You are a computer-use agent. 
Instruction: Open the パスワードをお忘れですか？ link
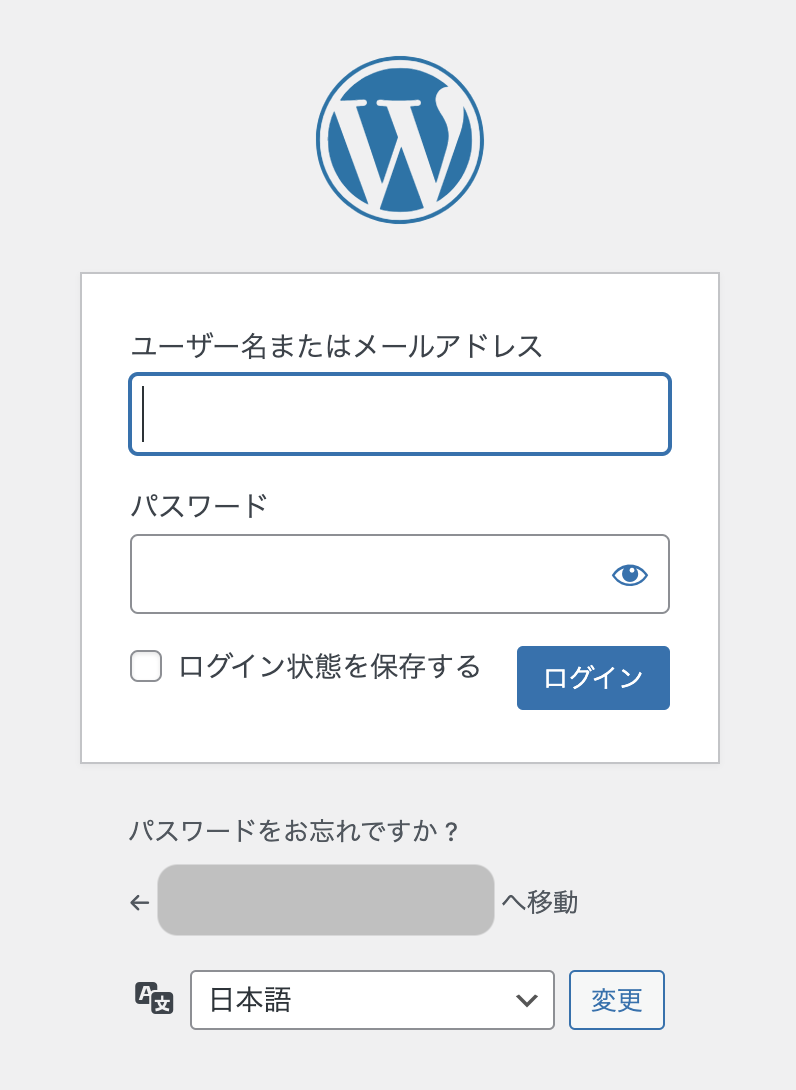[294, 831]
